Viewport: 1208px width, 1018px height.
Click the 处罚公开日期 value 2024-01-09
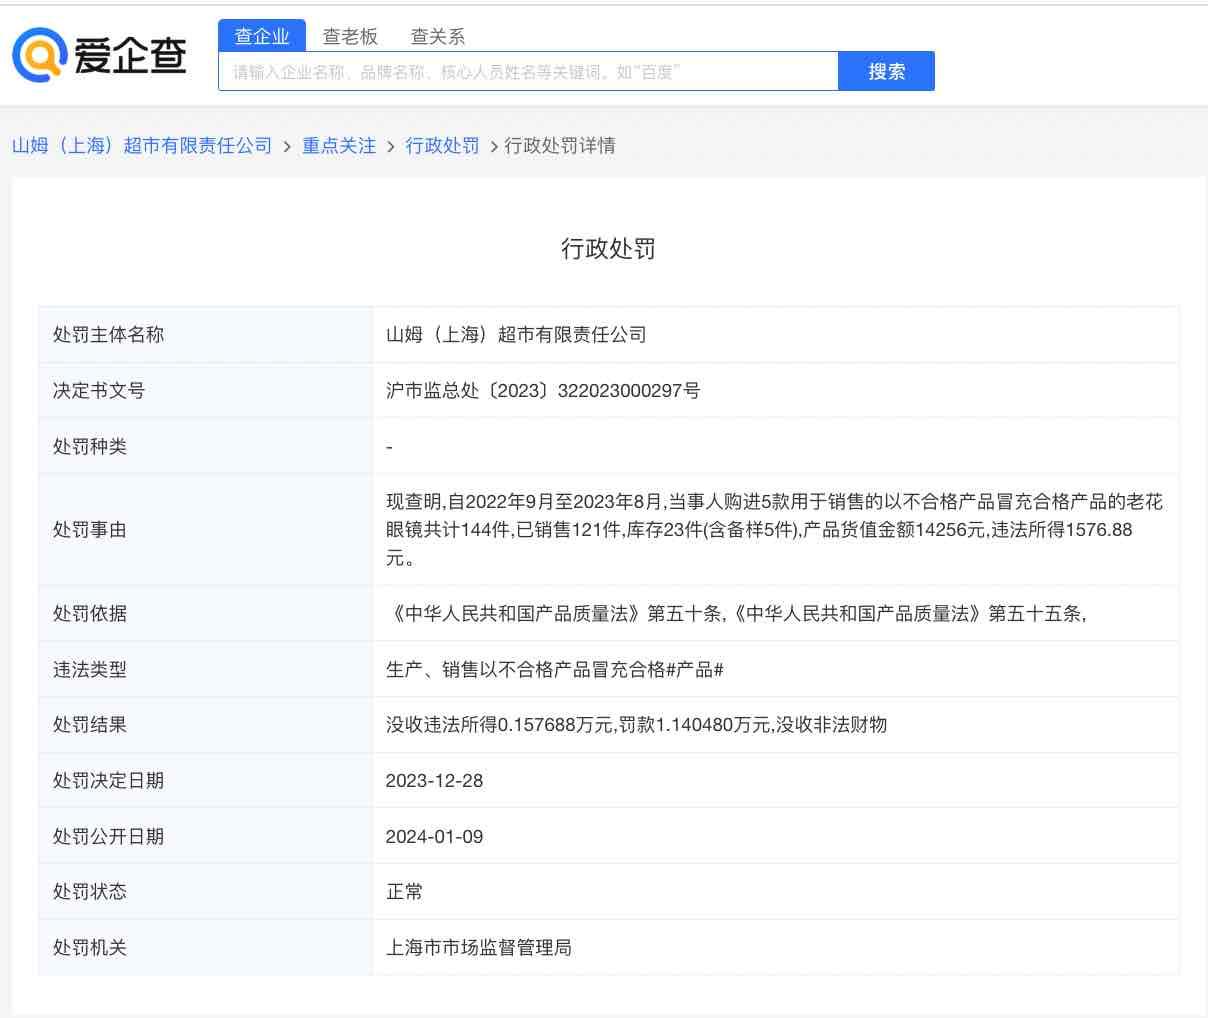point(434,837)
